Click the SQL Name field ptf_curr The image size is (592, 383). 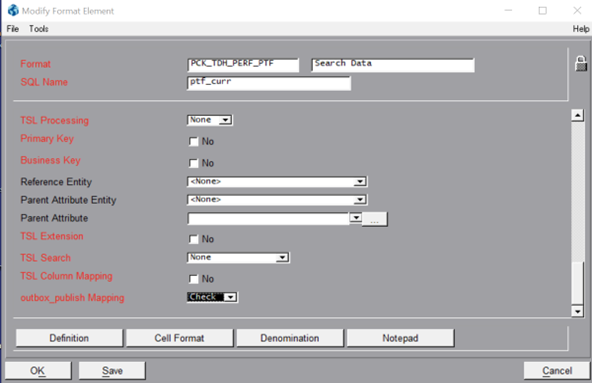point(269,83)
